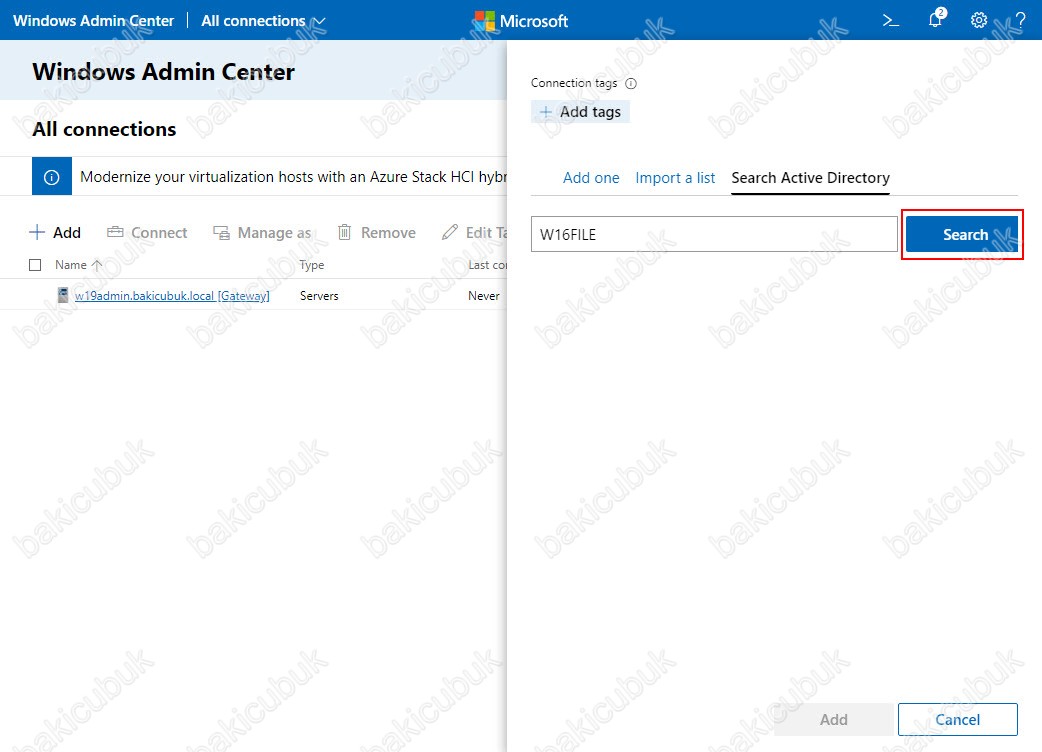Sort by the Type column header
Image resolution: width=1042 pixels, height=752 pixels.
[x=312, y=265]
